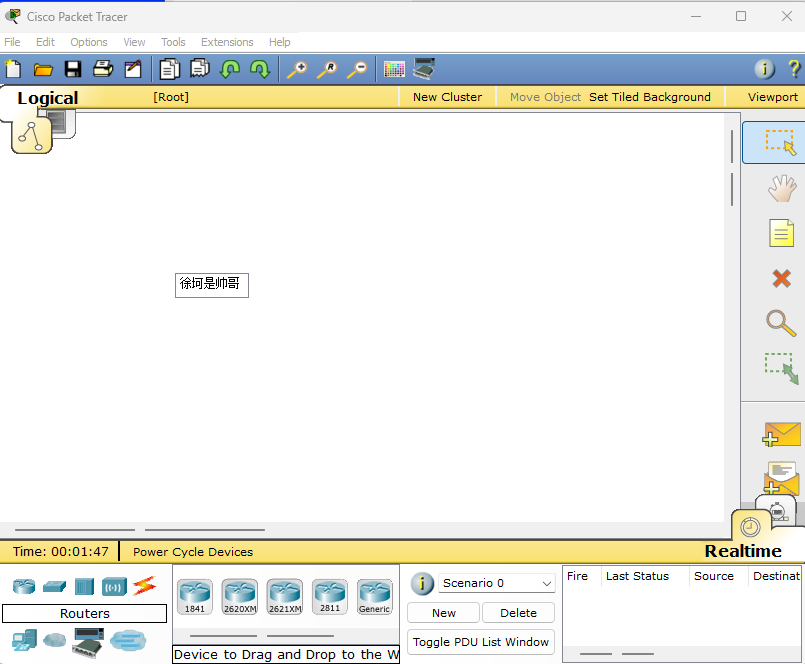805x664 pixels.
Task: Open the Activity Wizard icon
Action: (133, 69)
